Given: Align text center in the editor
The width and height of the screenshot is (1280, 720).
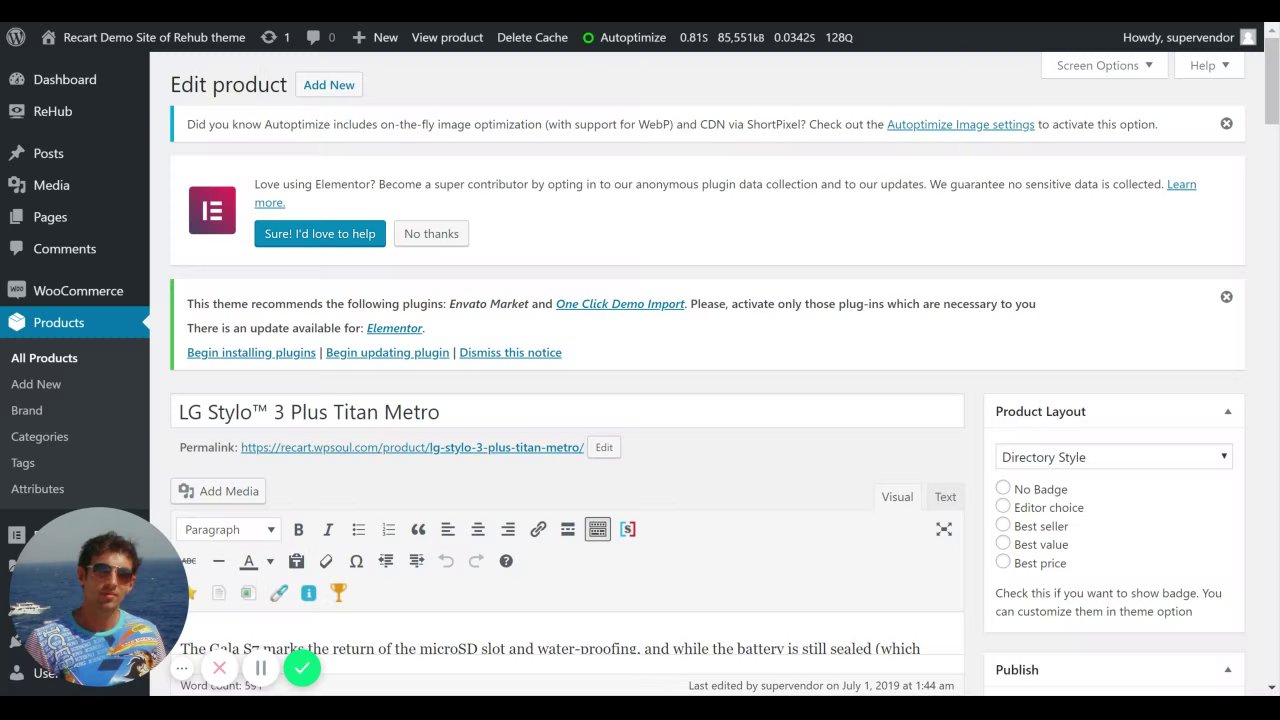Looking at the screenshot, I should point(478,529).
